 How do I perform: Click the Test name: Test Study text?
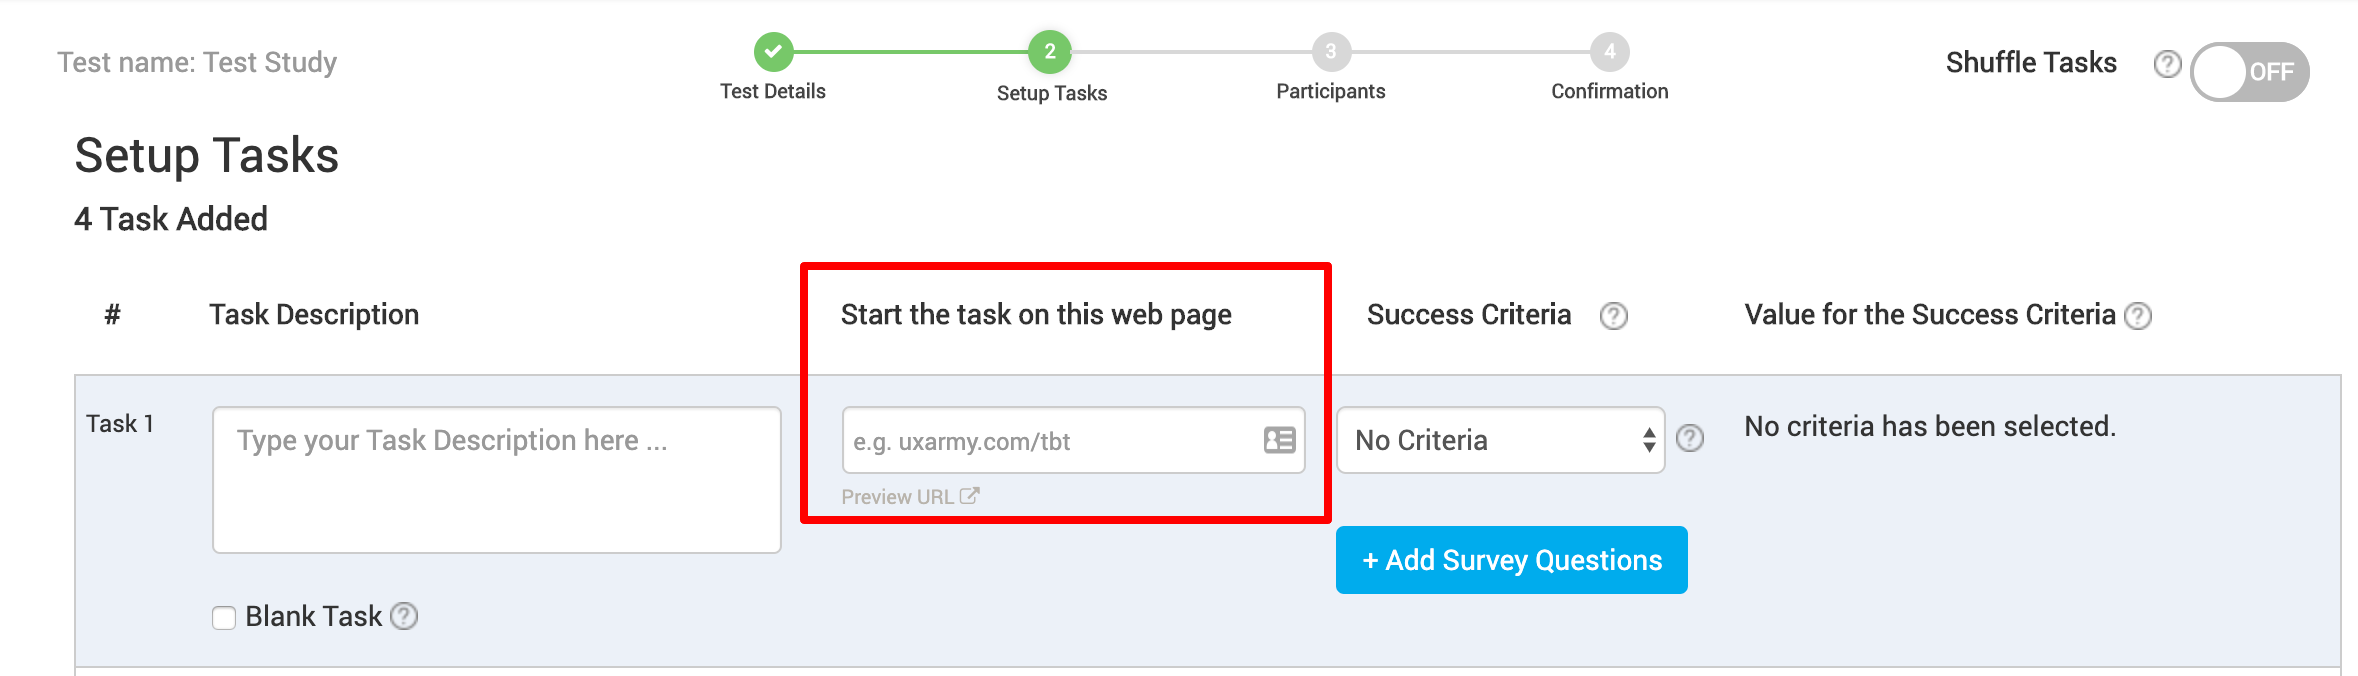coord(197,62)
